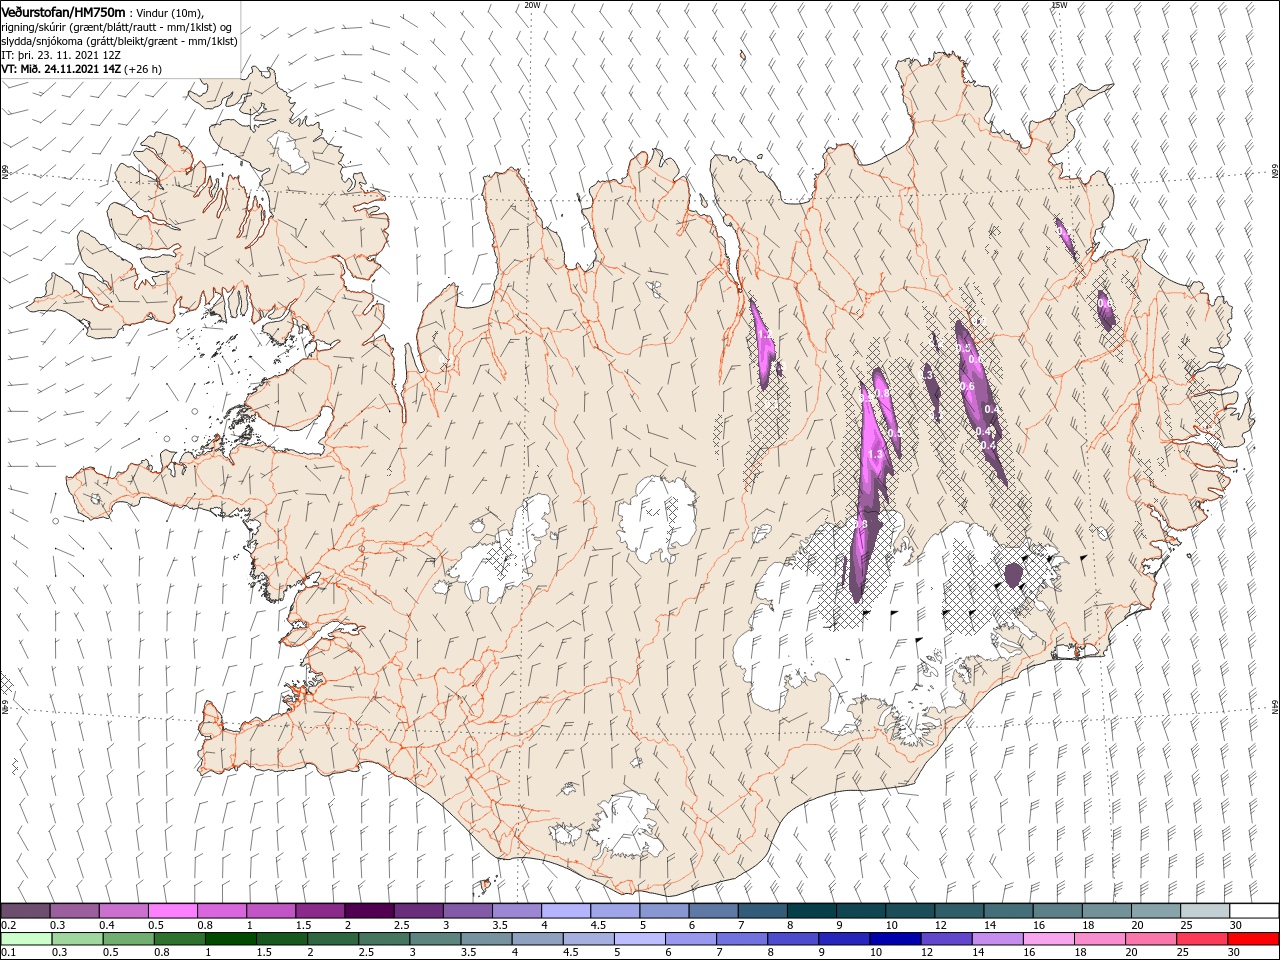Pick the upper legend swatch labeled 20
The image size is (1280, 960).
(1155, 910)
